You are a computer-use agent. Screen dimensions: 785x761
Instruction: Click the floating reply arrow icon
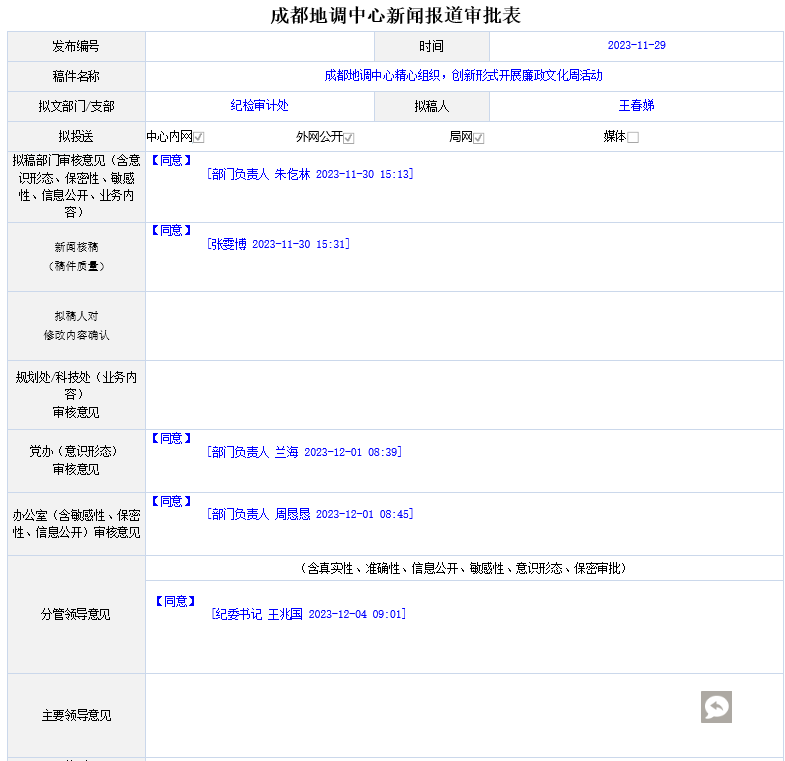point(716,707)
